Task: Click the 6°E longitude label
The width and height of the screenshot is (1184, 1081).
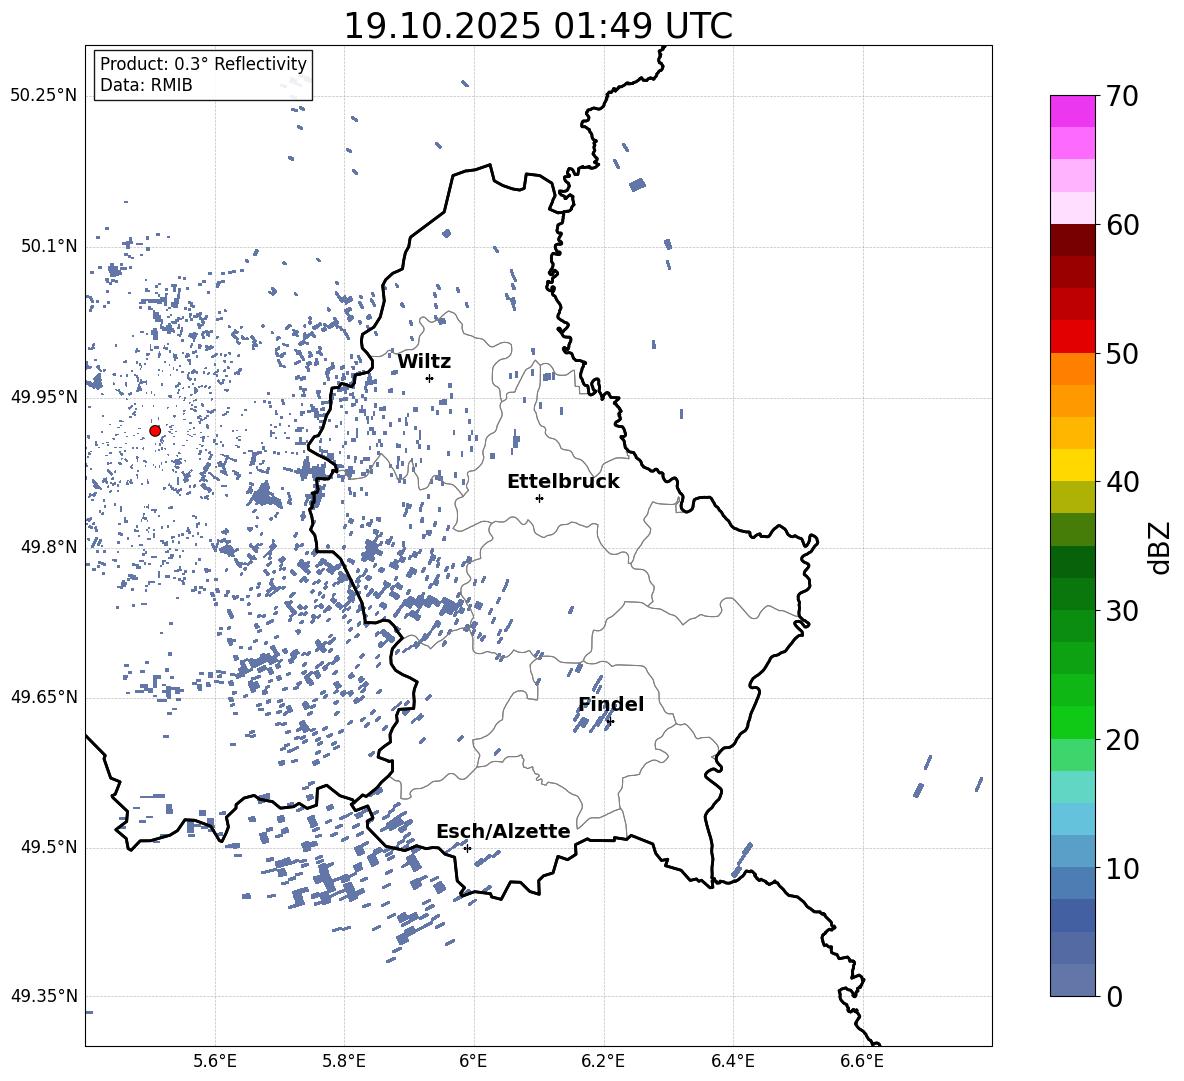Action: coord(473,1061)
